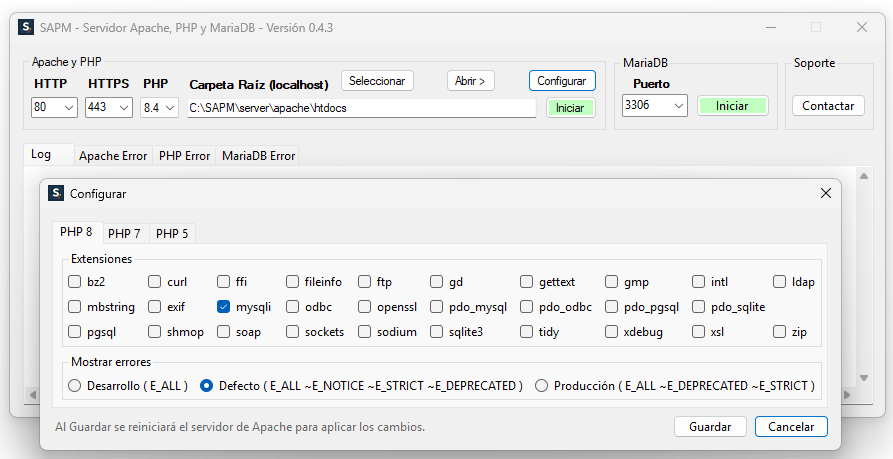Click the SAPM app icon in main title bar

click(27, 27)
